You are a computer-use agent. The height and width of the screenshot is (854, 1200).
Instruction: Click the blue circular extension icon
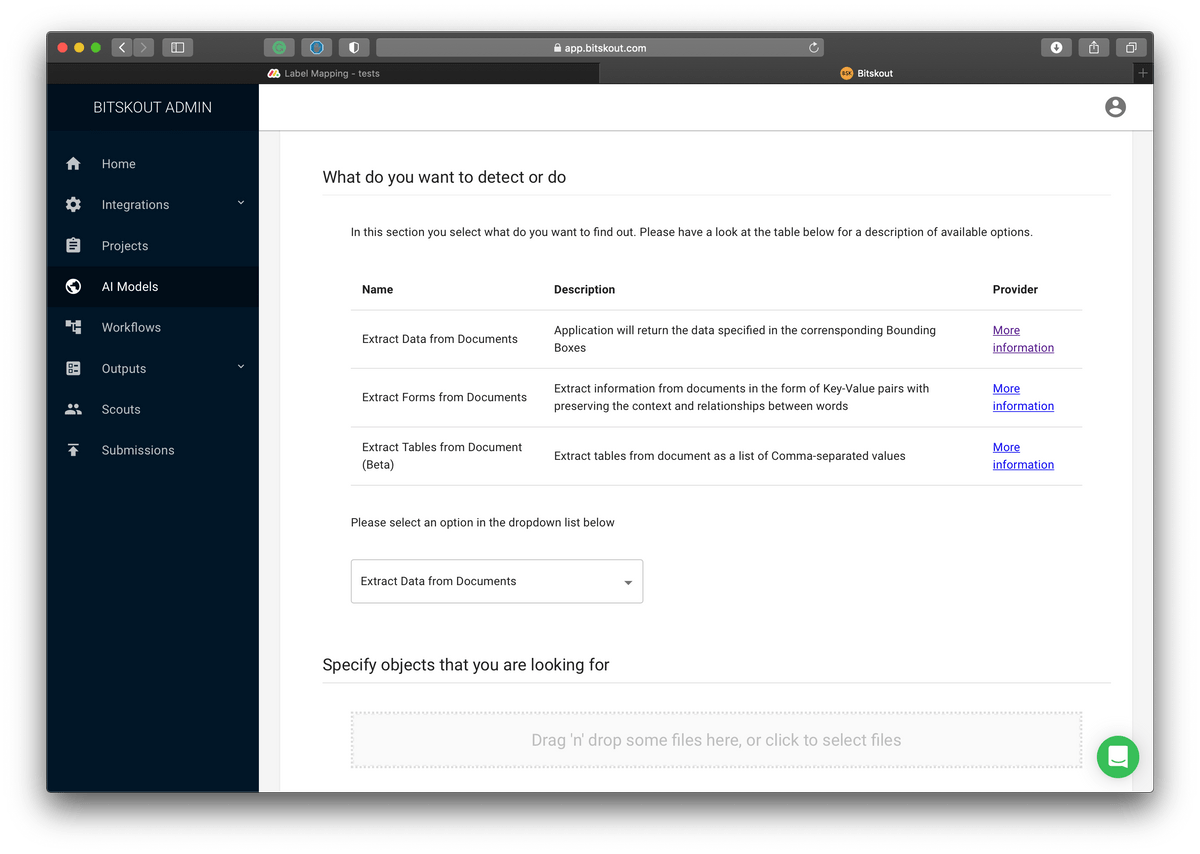pos(317,47)
